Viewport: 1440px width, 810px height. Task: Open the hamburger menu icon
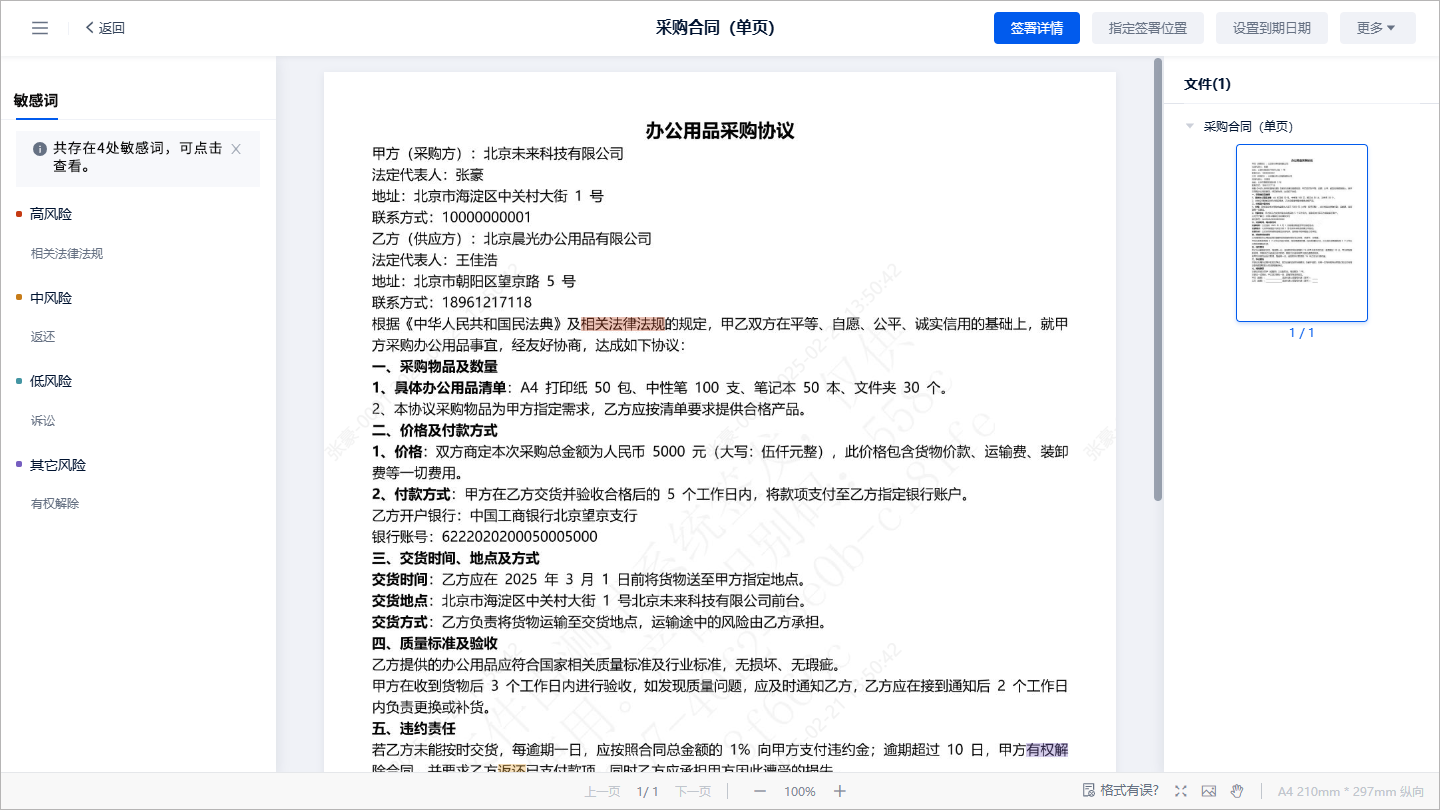pyautogui.click(x=40, y=28)
